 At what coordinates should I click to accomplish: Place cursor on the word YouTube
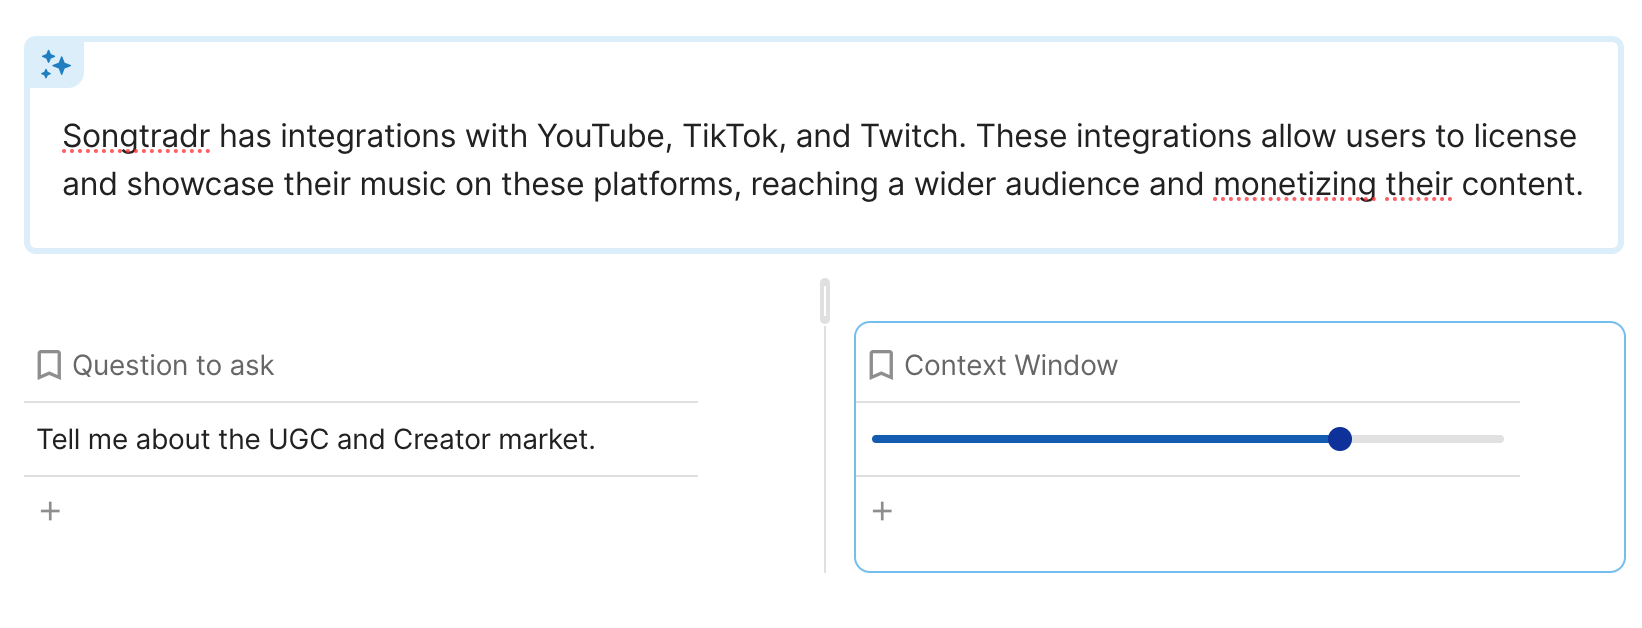[603, 136]
